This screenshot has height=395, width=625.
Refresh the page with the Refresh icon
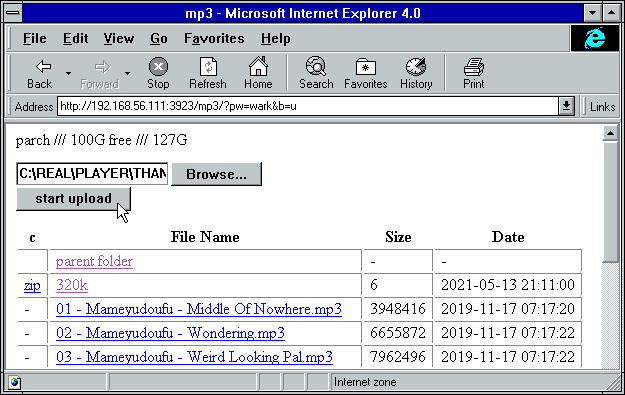tap(208, 66)
